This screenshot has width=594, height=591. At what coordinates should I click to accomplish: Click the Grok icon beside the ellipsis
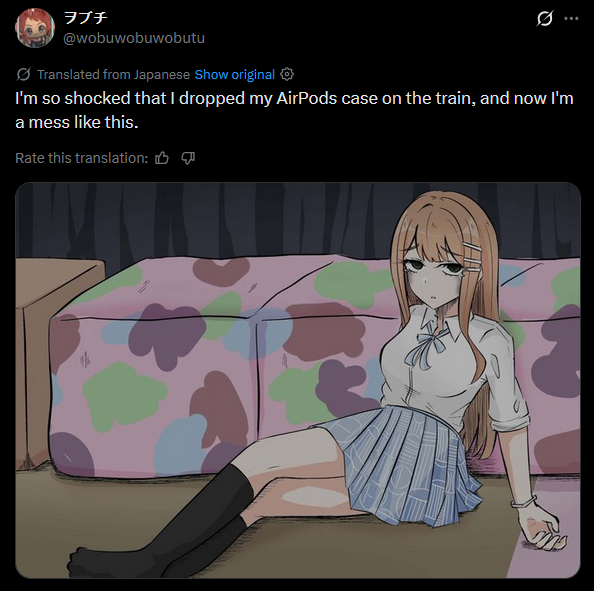pyautogui.click(x=545, y=18)
